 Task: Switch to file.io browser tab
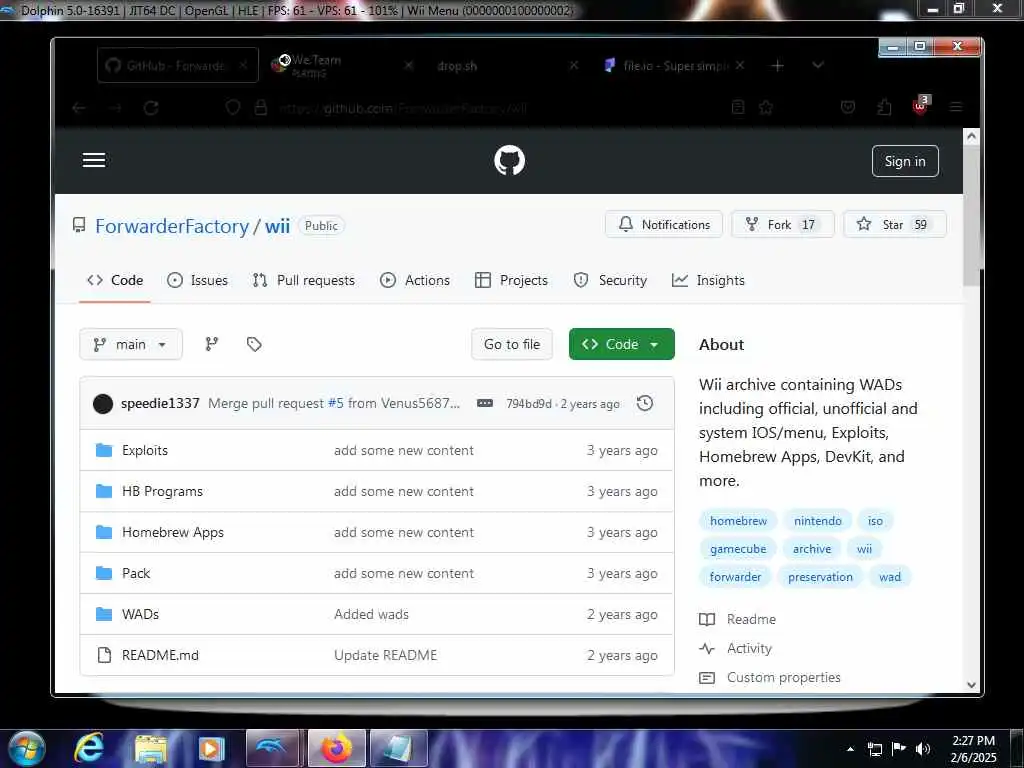point(673,65)
